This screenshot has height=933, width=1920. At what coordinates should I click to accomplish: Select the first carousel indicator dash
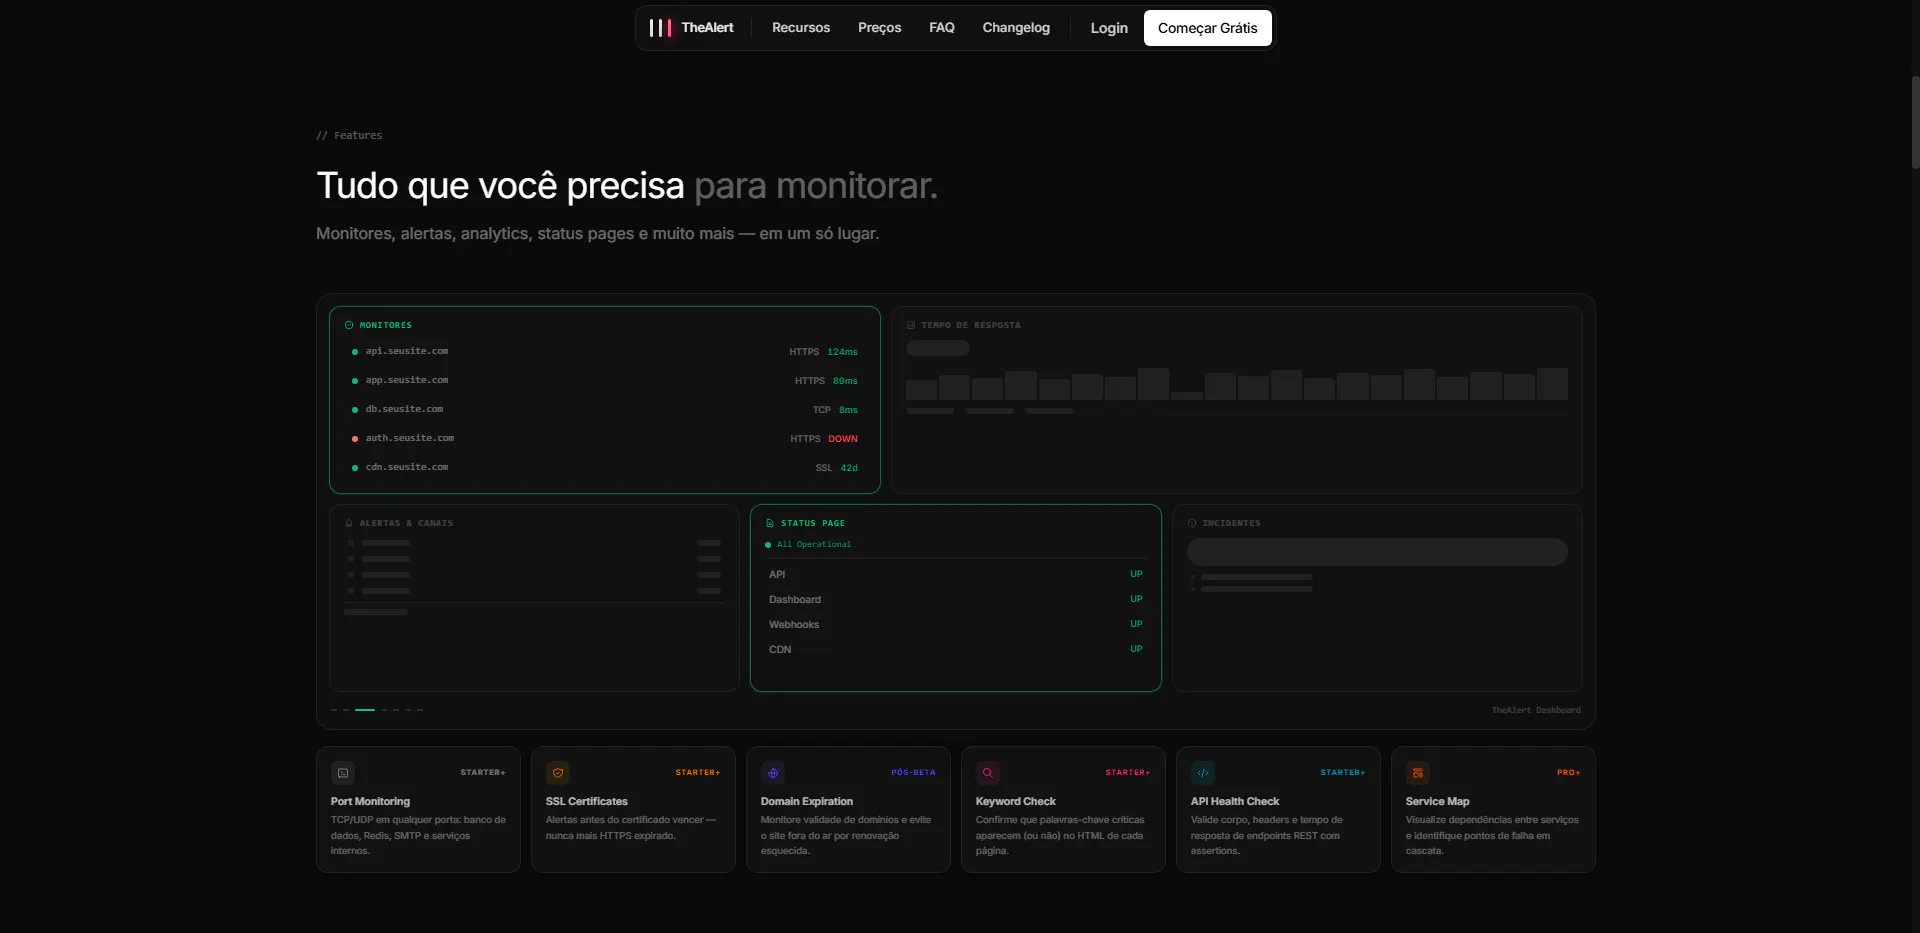(x=334, y=710)
